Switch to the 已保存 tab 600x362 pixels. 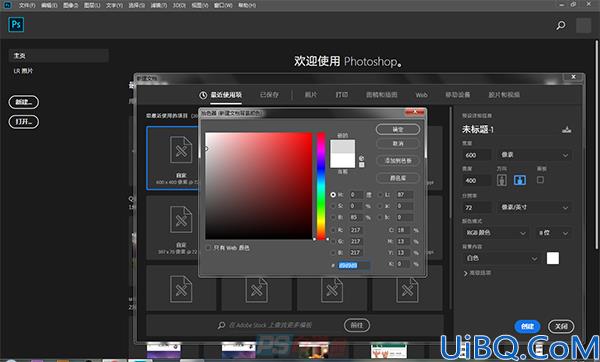click(x=269, y=95)
